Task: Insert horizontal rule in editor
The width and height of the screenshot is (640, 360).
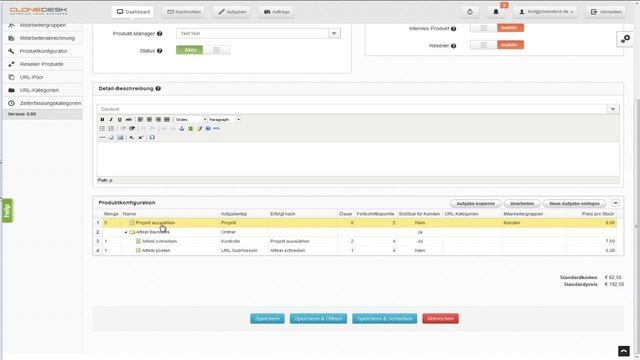Action: click(x=102, y=138)
